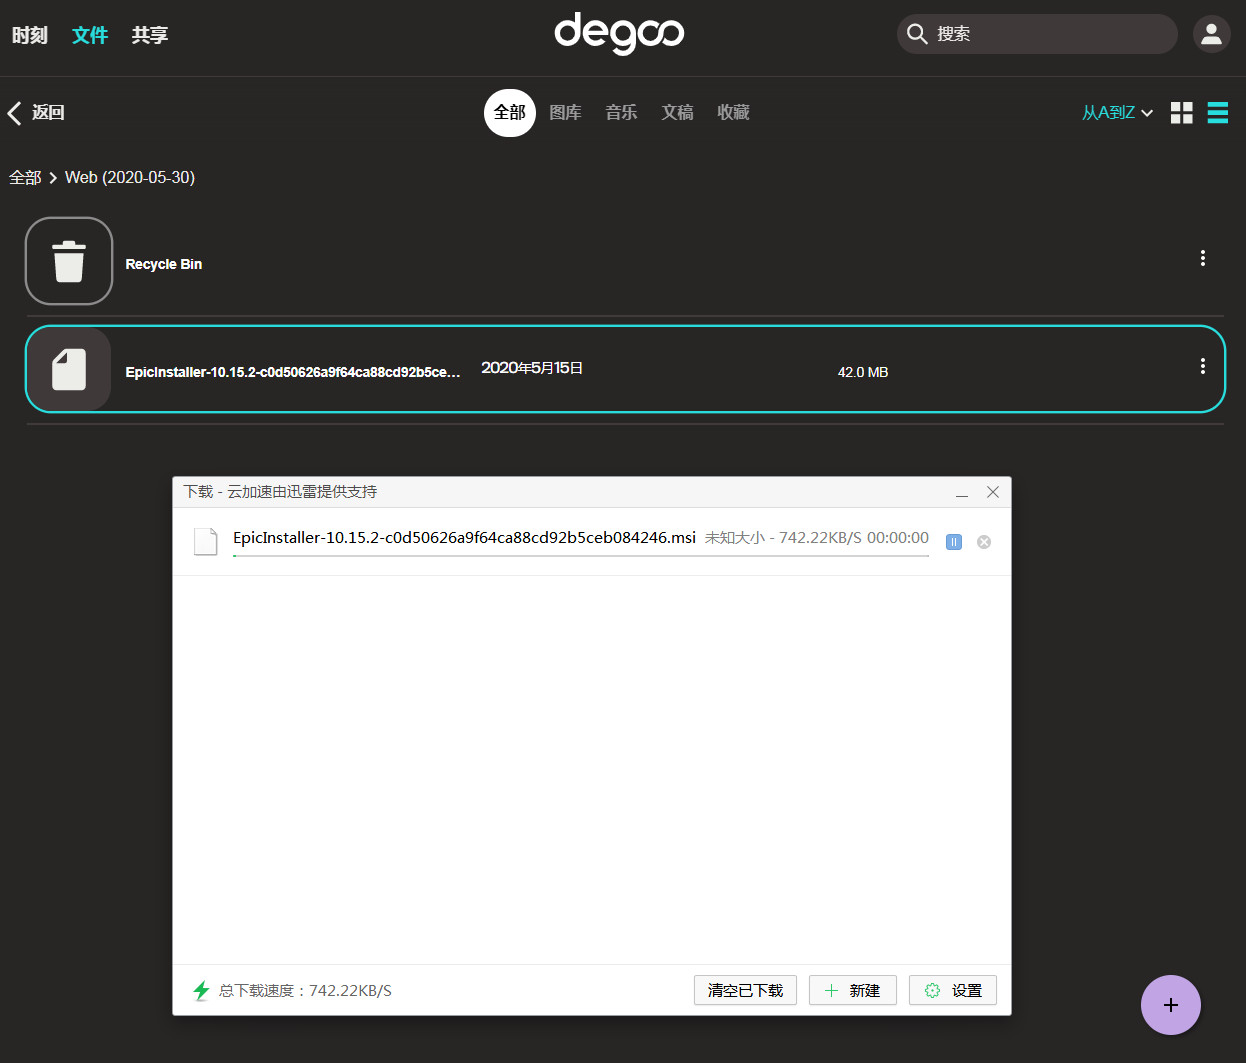
Task: Select the 文稿 filter
Action: (677, 113)
